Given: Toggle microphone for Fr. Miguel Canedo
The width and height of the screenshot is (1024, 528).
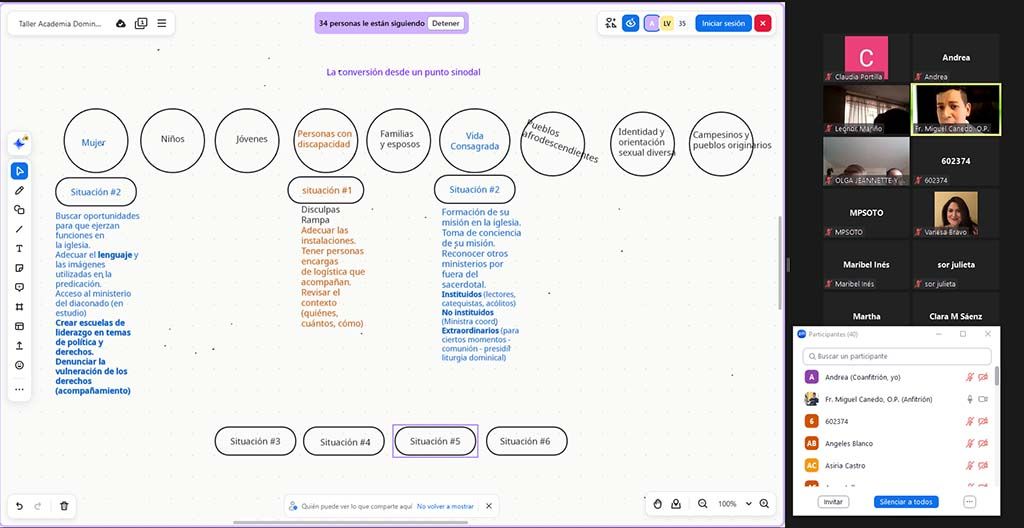Looking at the screenshot, I should point(970,399).
